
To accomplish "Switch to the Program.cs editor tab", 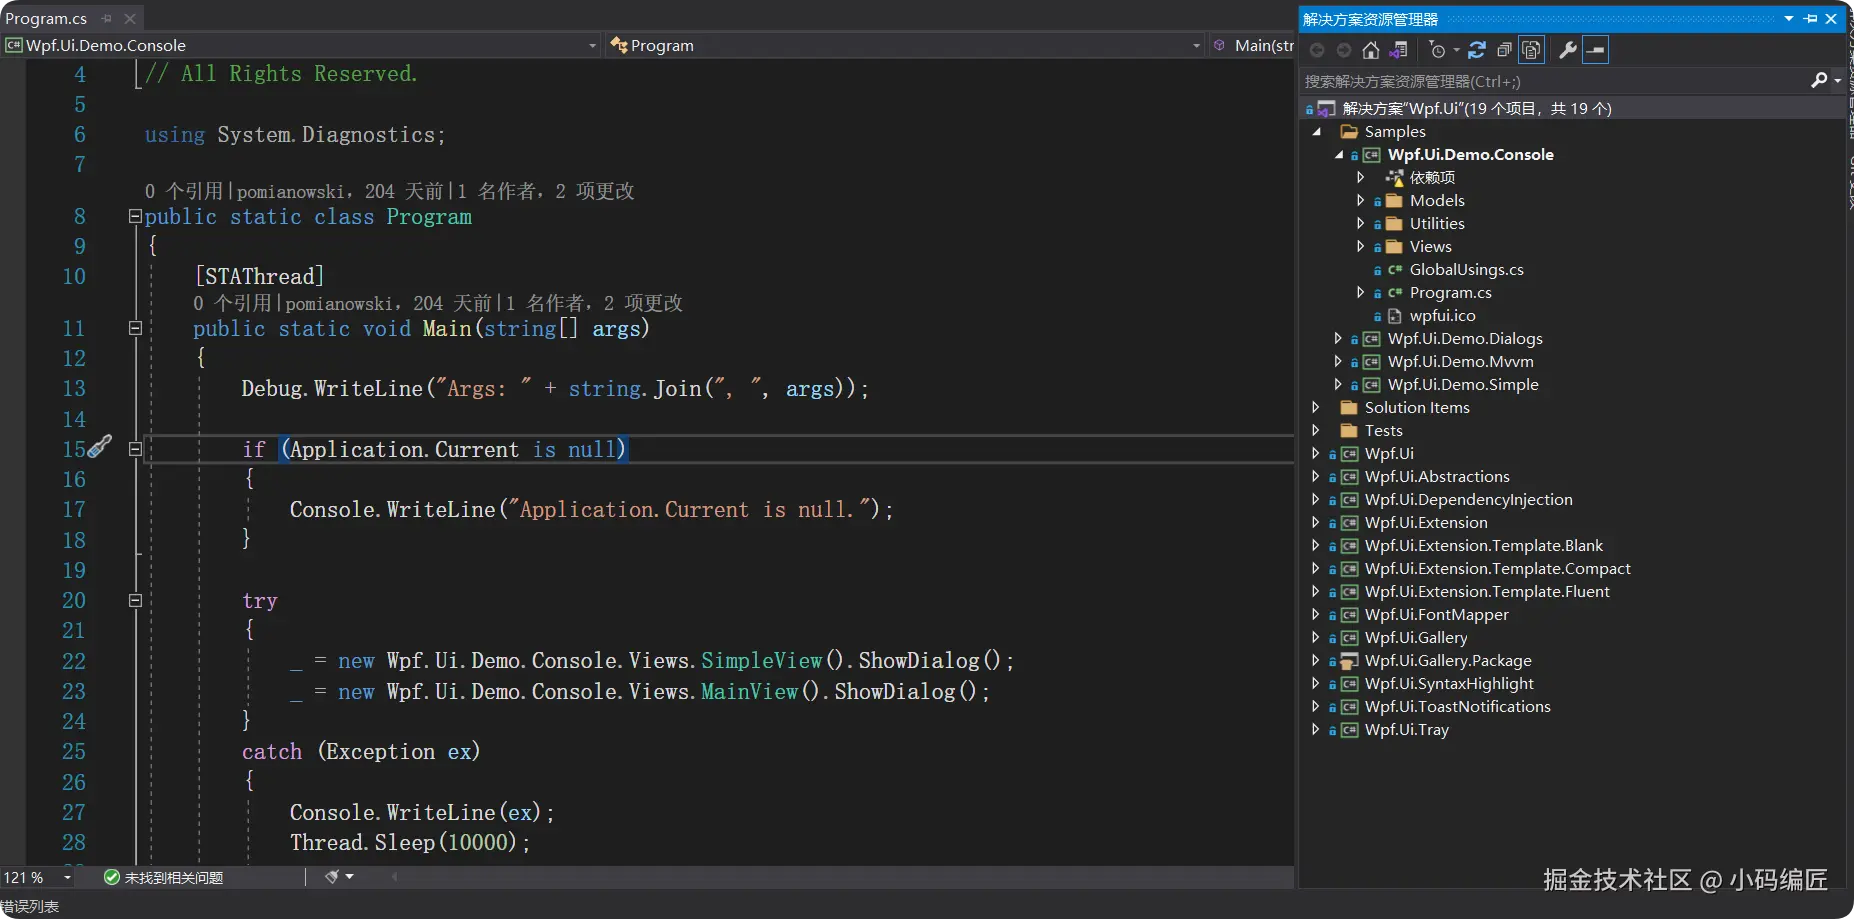I will (46, 18).
